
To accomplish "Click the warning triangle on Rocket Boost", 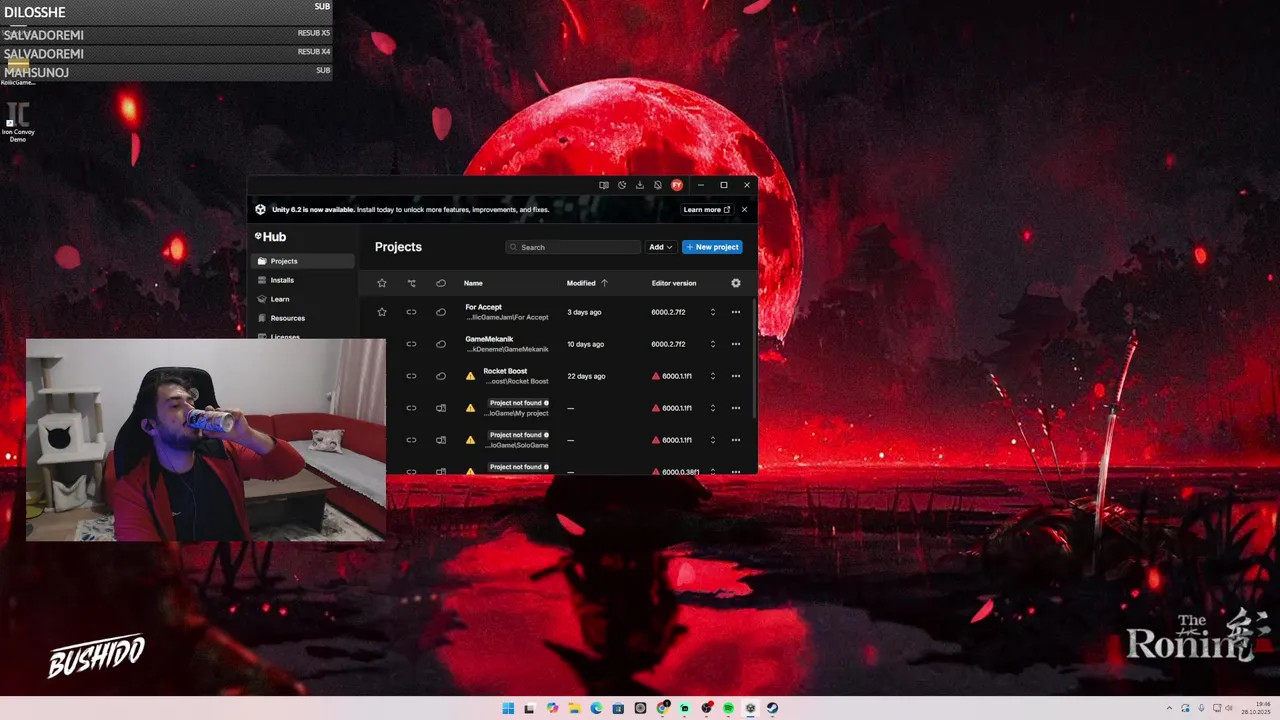I will pos(470,376).
